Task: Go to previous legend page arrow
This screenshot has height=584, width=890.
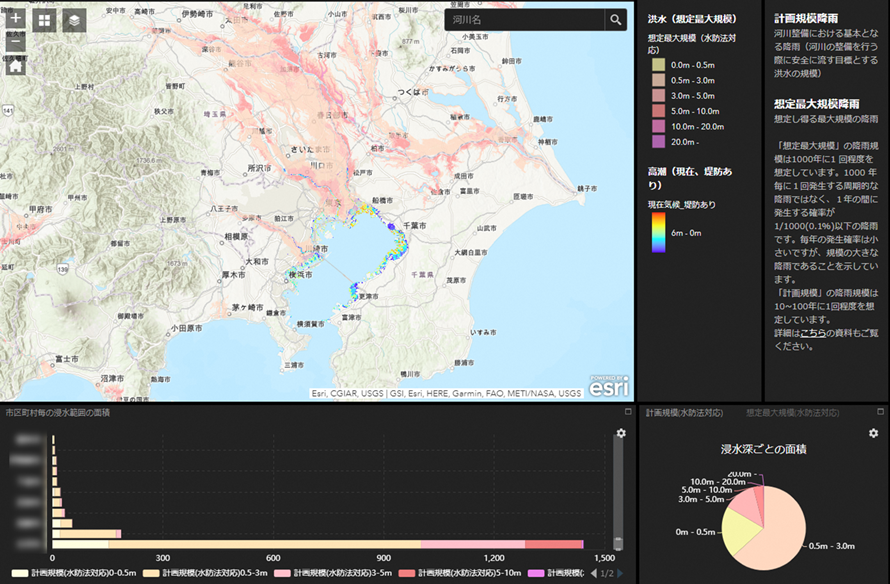Action: tap(596, 574)
